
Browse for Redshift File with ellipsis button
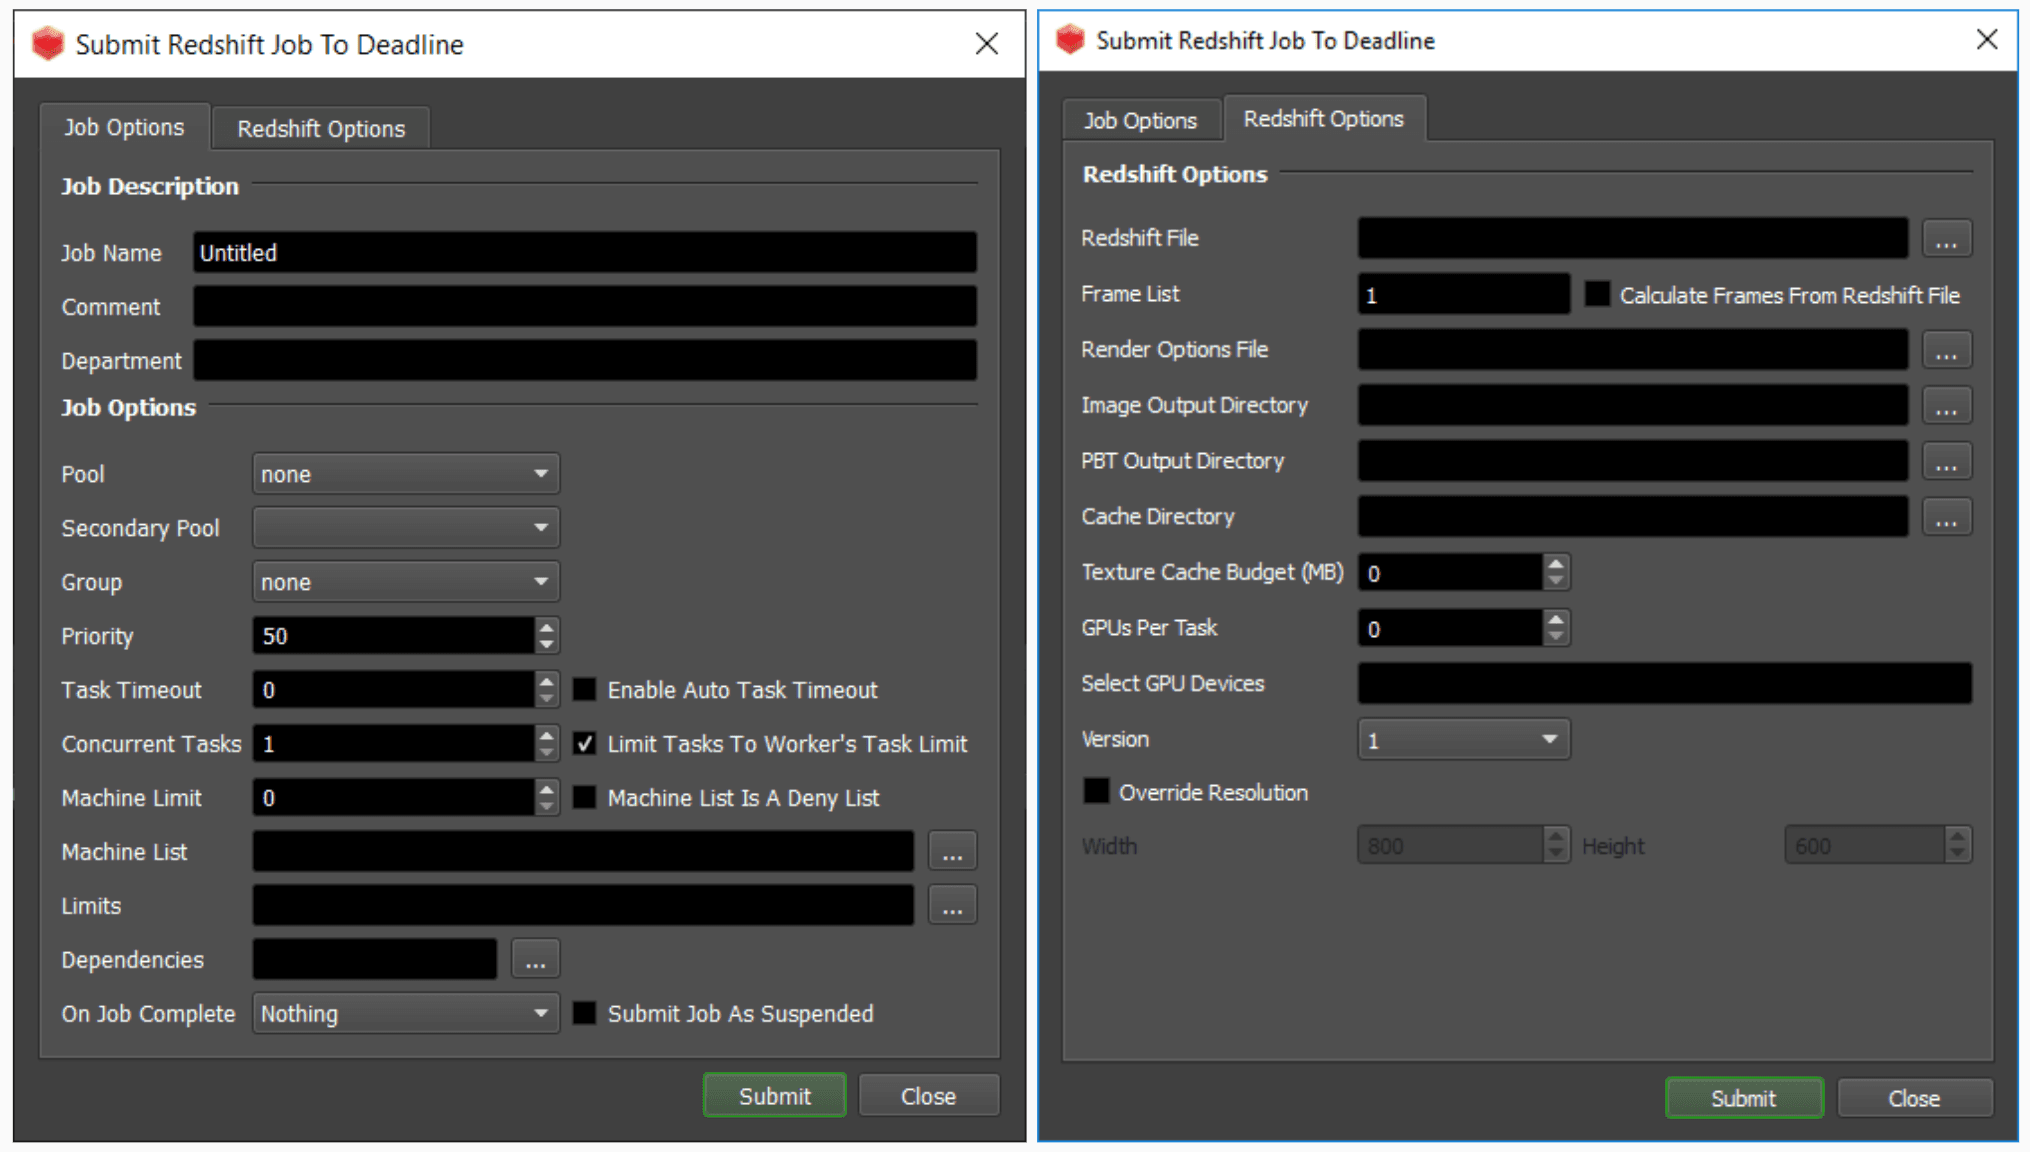[x=1945, y=239]
